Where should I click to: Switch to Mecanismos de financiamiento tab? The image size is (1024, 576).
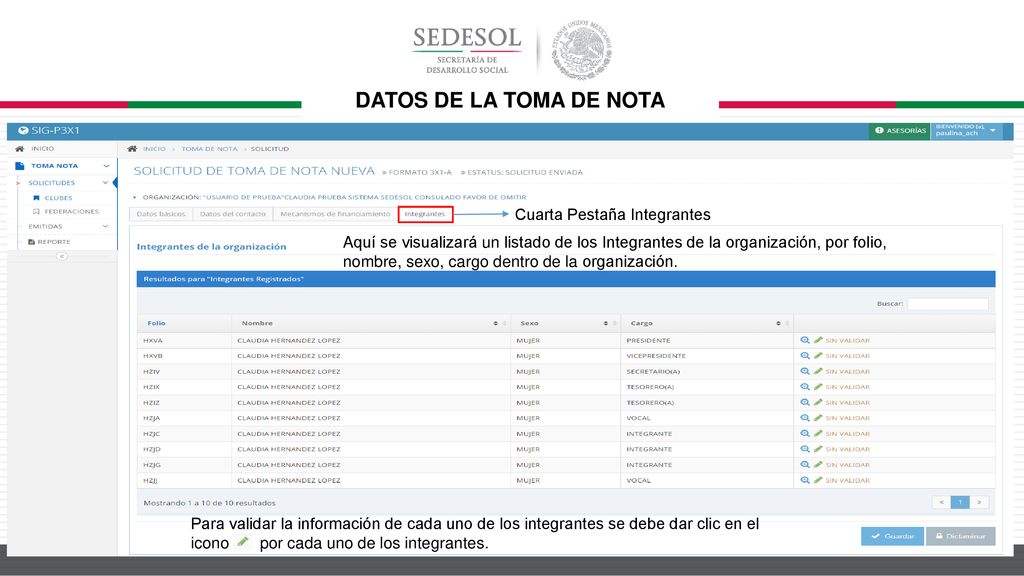pos(335,214)
